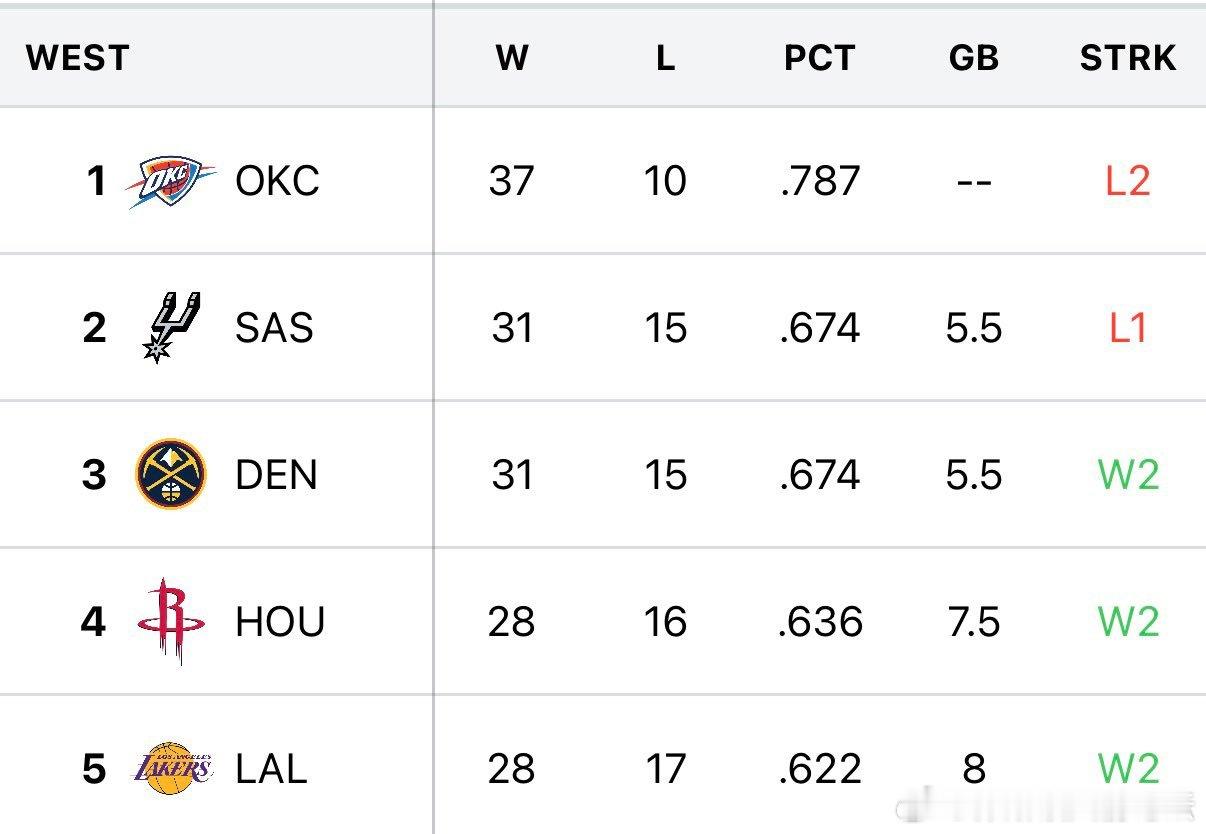Viewport: 1206px width, 834px height.
Task: Open the OKC team link
Action: point(277,182)
